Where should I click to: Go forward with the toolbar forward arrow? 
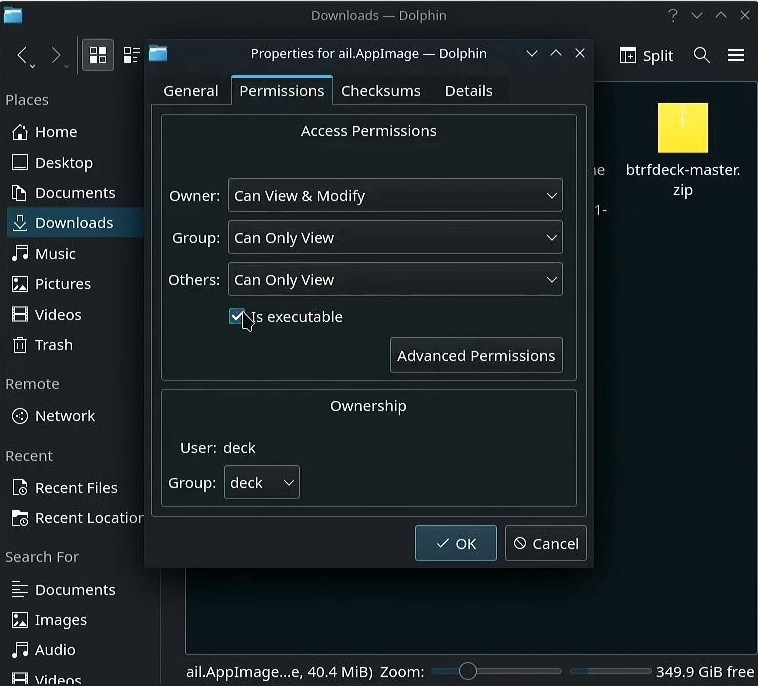point(56,55)
